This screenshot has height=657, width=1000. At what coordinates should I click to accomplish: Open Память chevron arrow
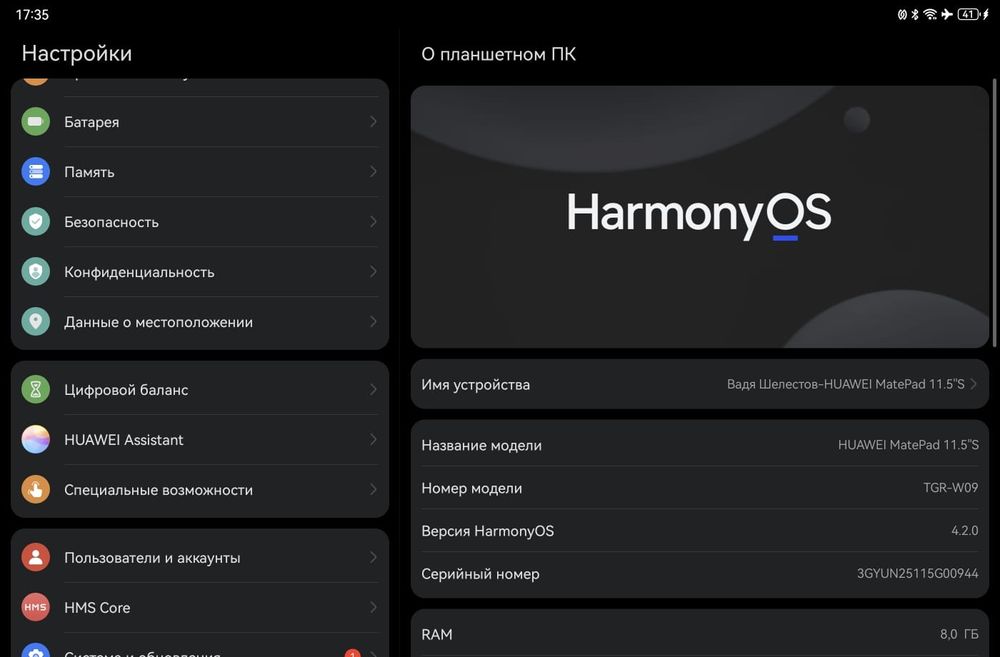tap(373, 172)
